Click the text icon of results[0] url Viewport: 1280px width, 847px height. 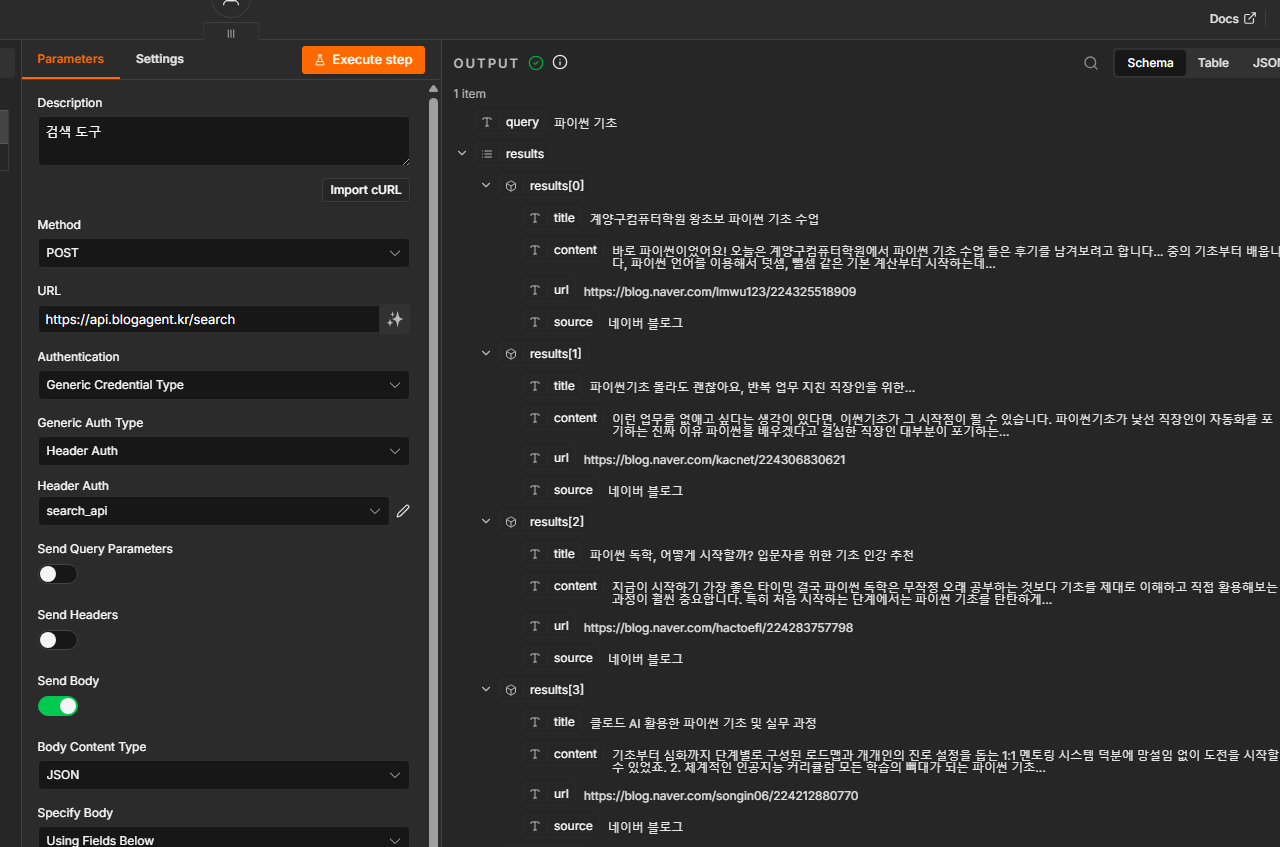click(x=535, y=290)
